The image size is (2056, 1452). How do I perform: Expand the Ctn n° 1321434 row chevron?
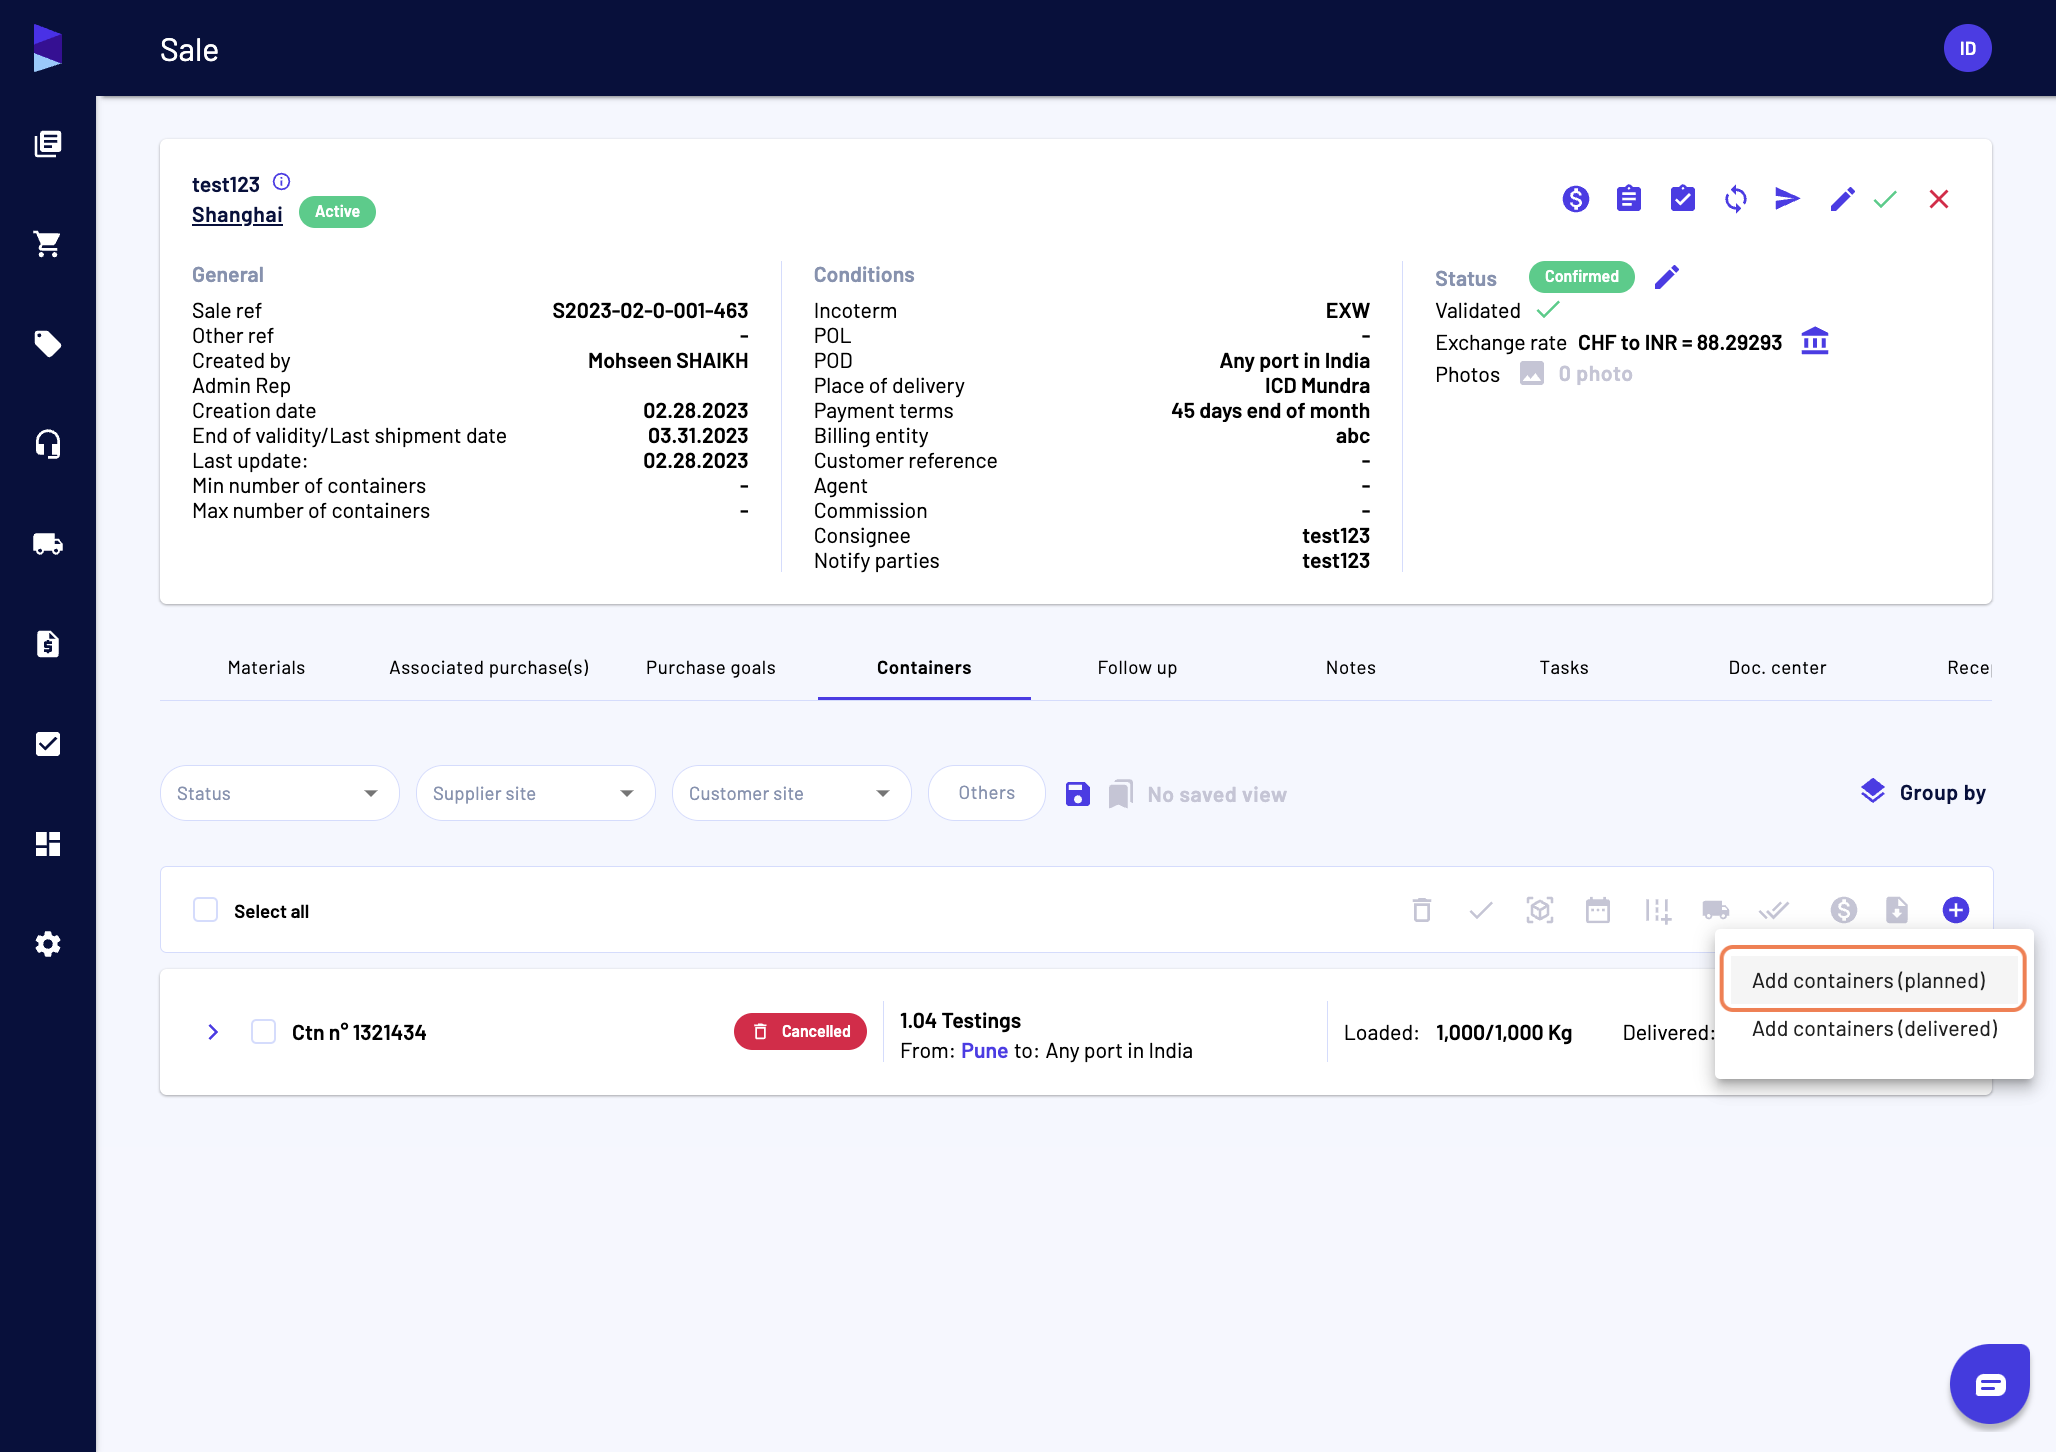point(213,1032)
